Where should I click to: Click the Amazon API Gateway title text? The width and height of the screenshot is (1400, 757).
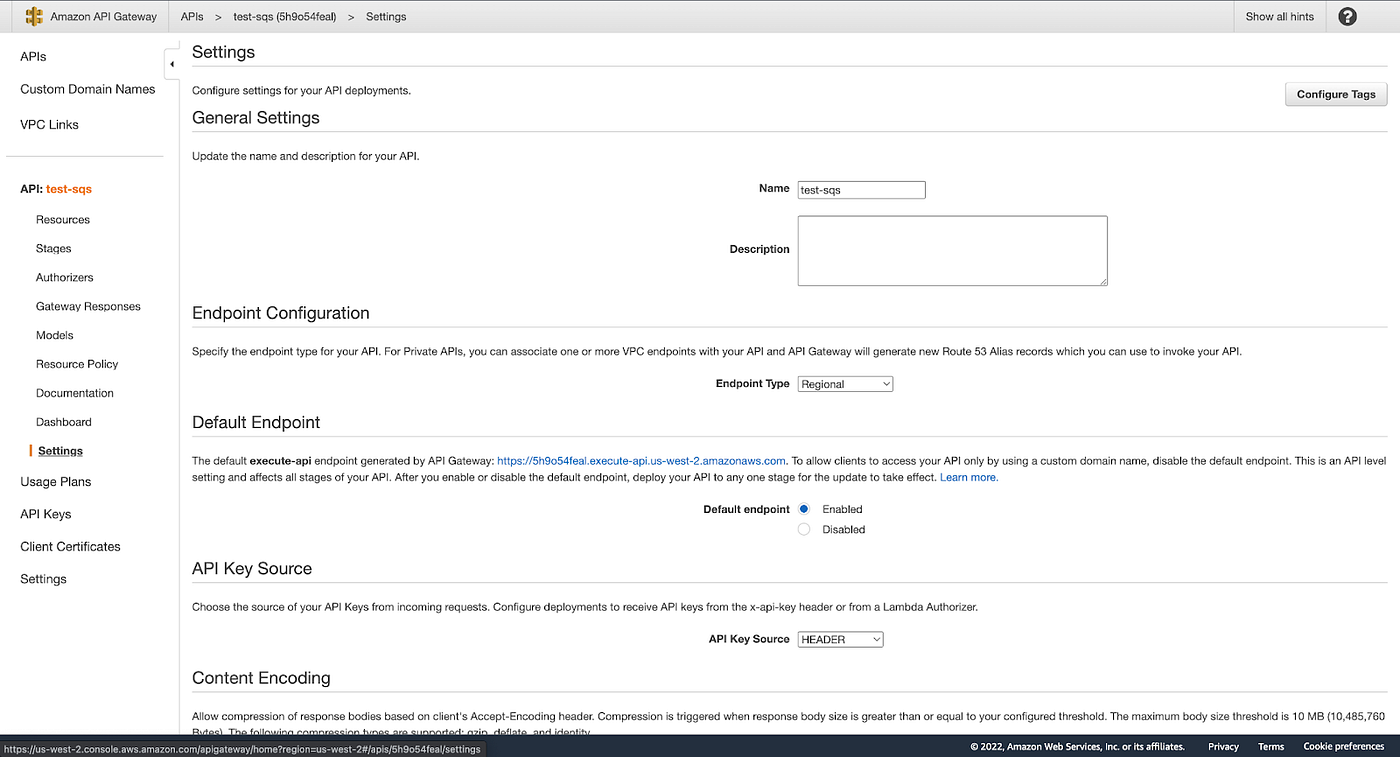tap(104, 17)
